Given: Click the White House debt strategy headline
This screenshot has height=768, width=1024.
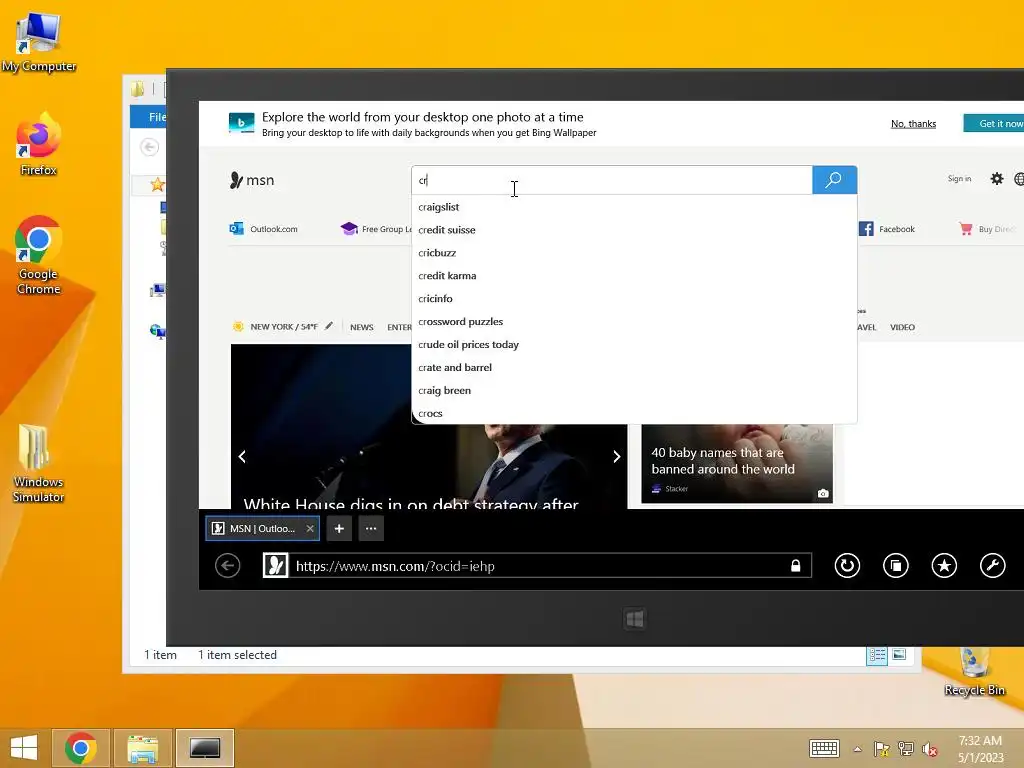Looking at the screenshot, I should click(411, 504).
